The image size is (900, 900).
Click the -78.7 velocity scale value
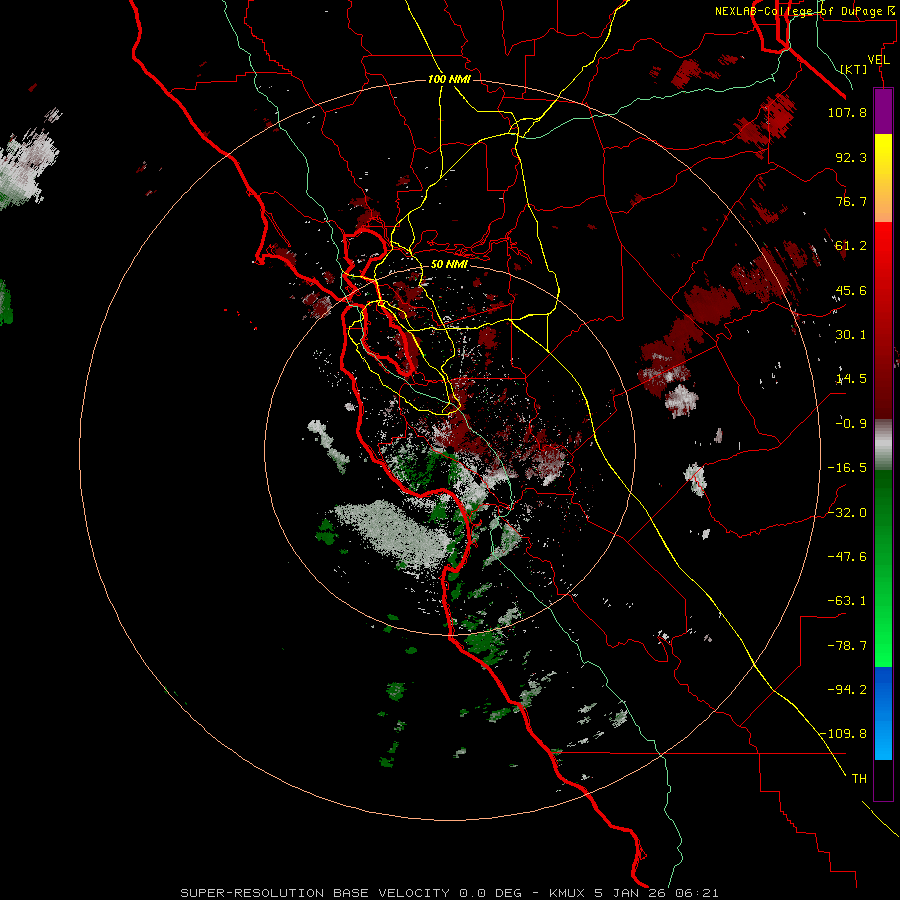(847, 646)
